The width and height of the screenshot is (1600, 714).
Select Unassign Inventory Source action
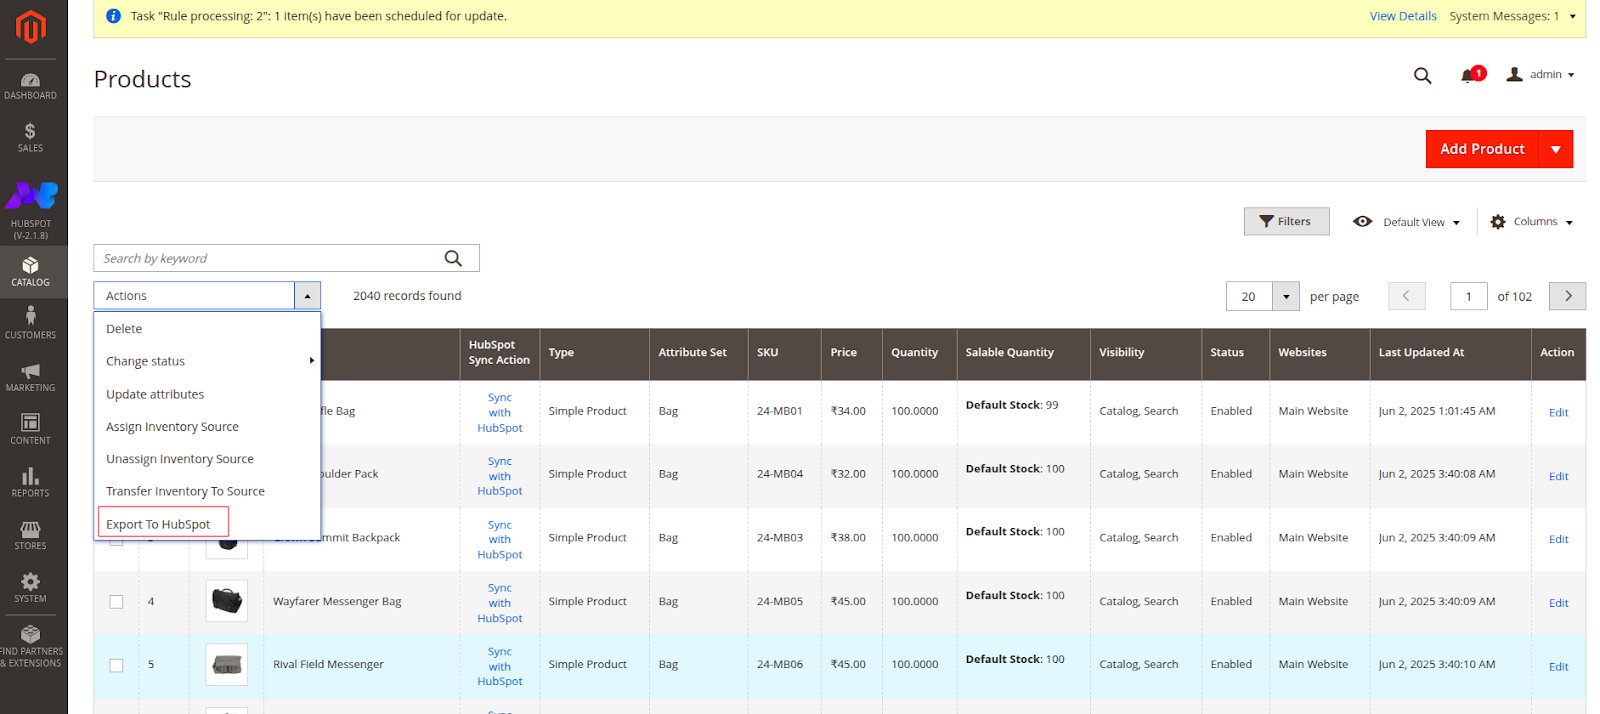[207, 459]
